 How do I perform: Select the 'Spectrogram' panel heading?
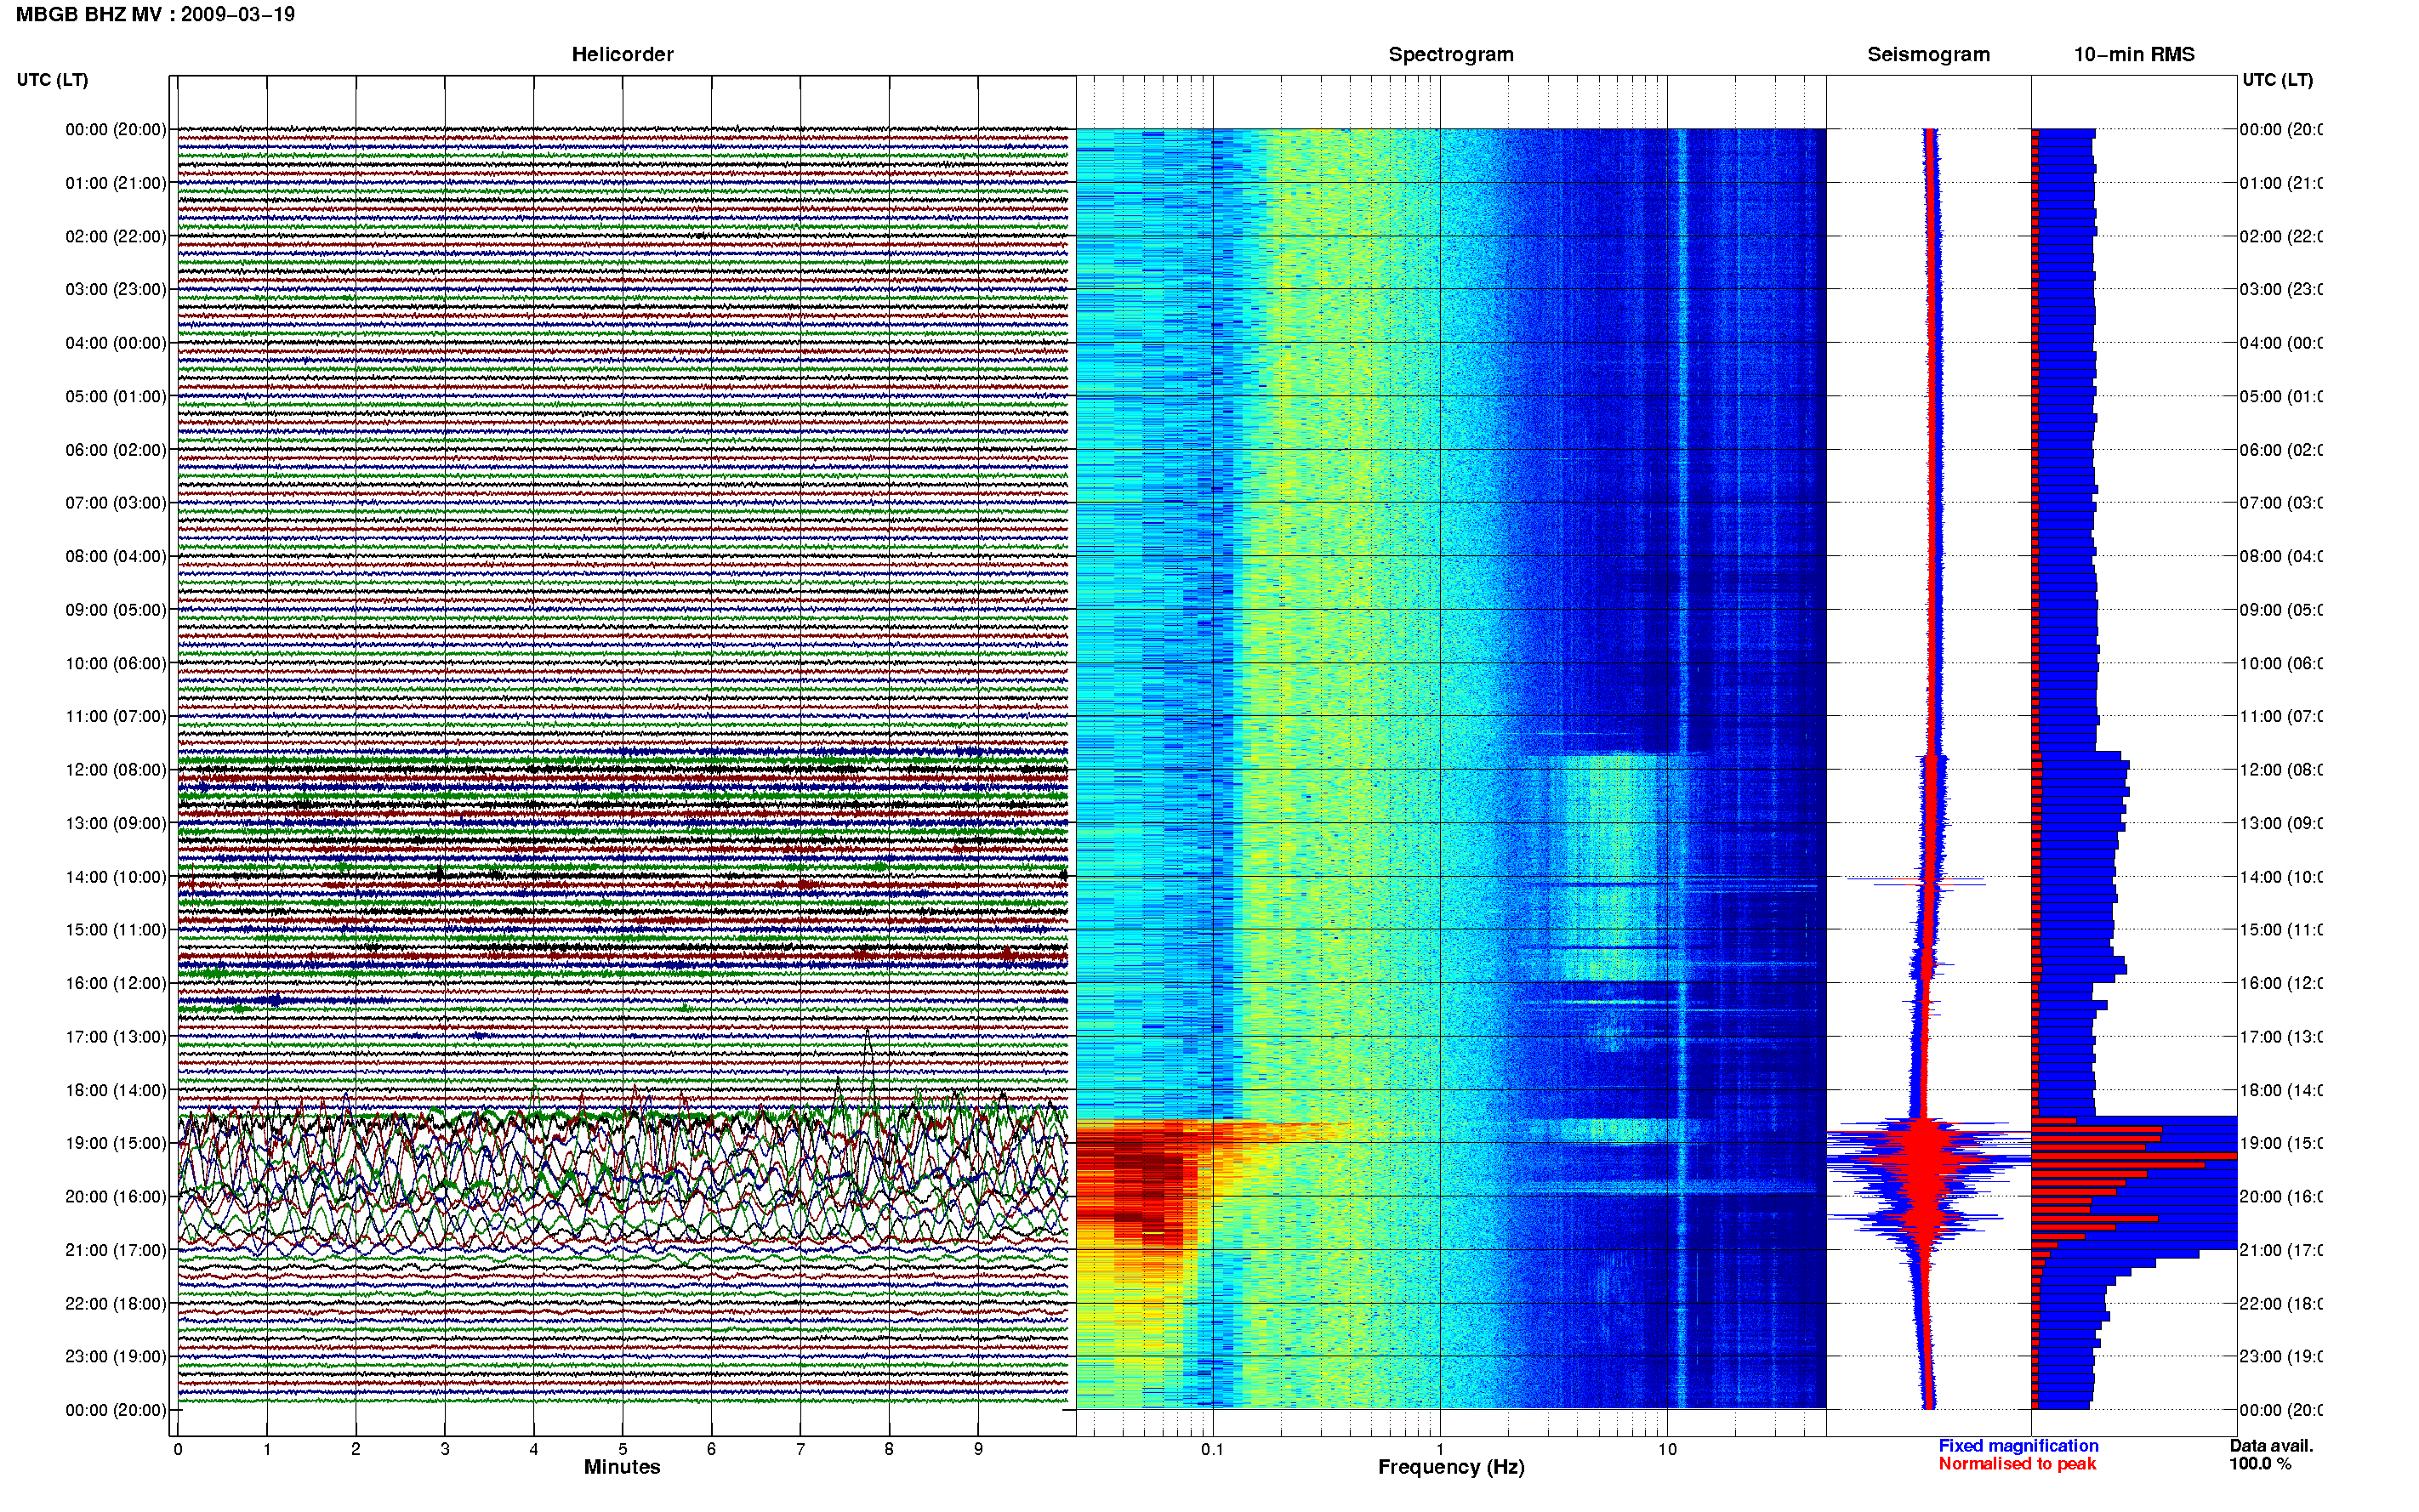(1451, 54)
